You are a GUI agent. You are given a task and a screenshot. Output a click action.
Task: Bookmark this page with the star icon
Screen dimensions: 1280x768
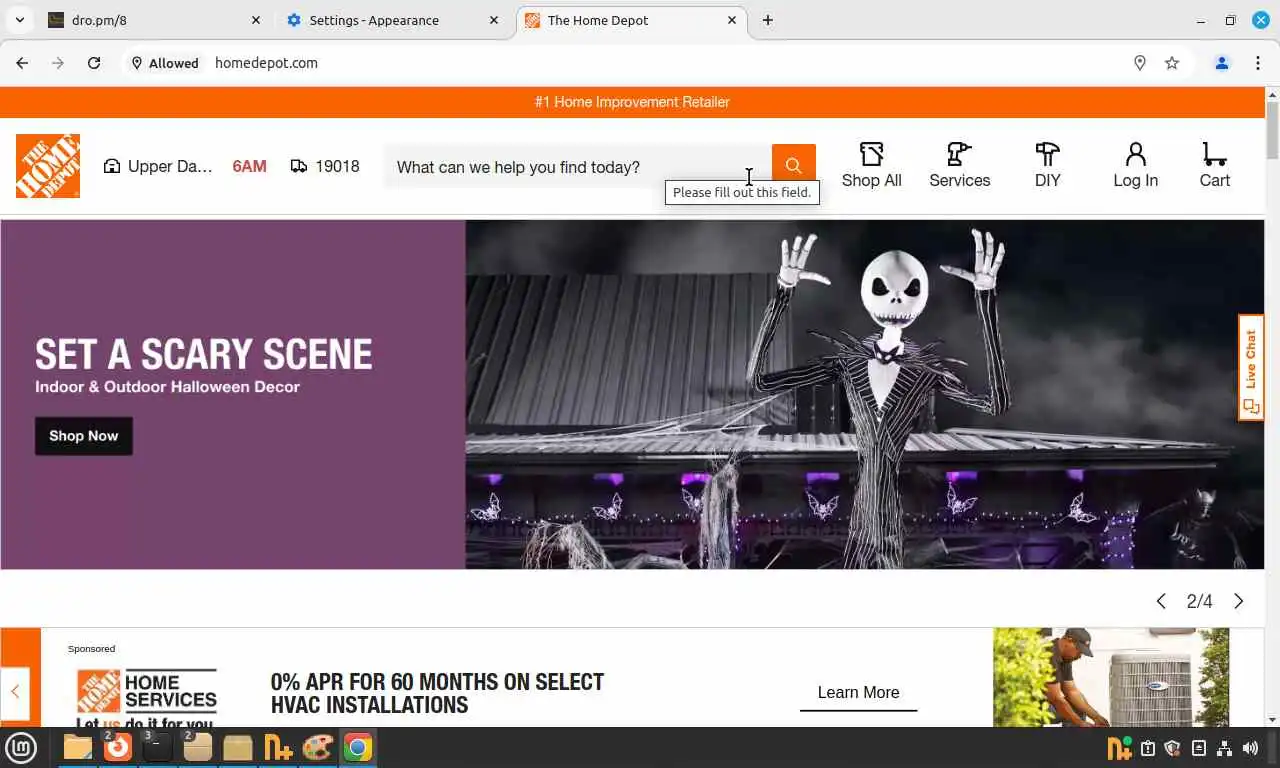tap(1172, 63)
